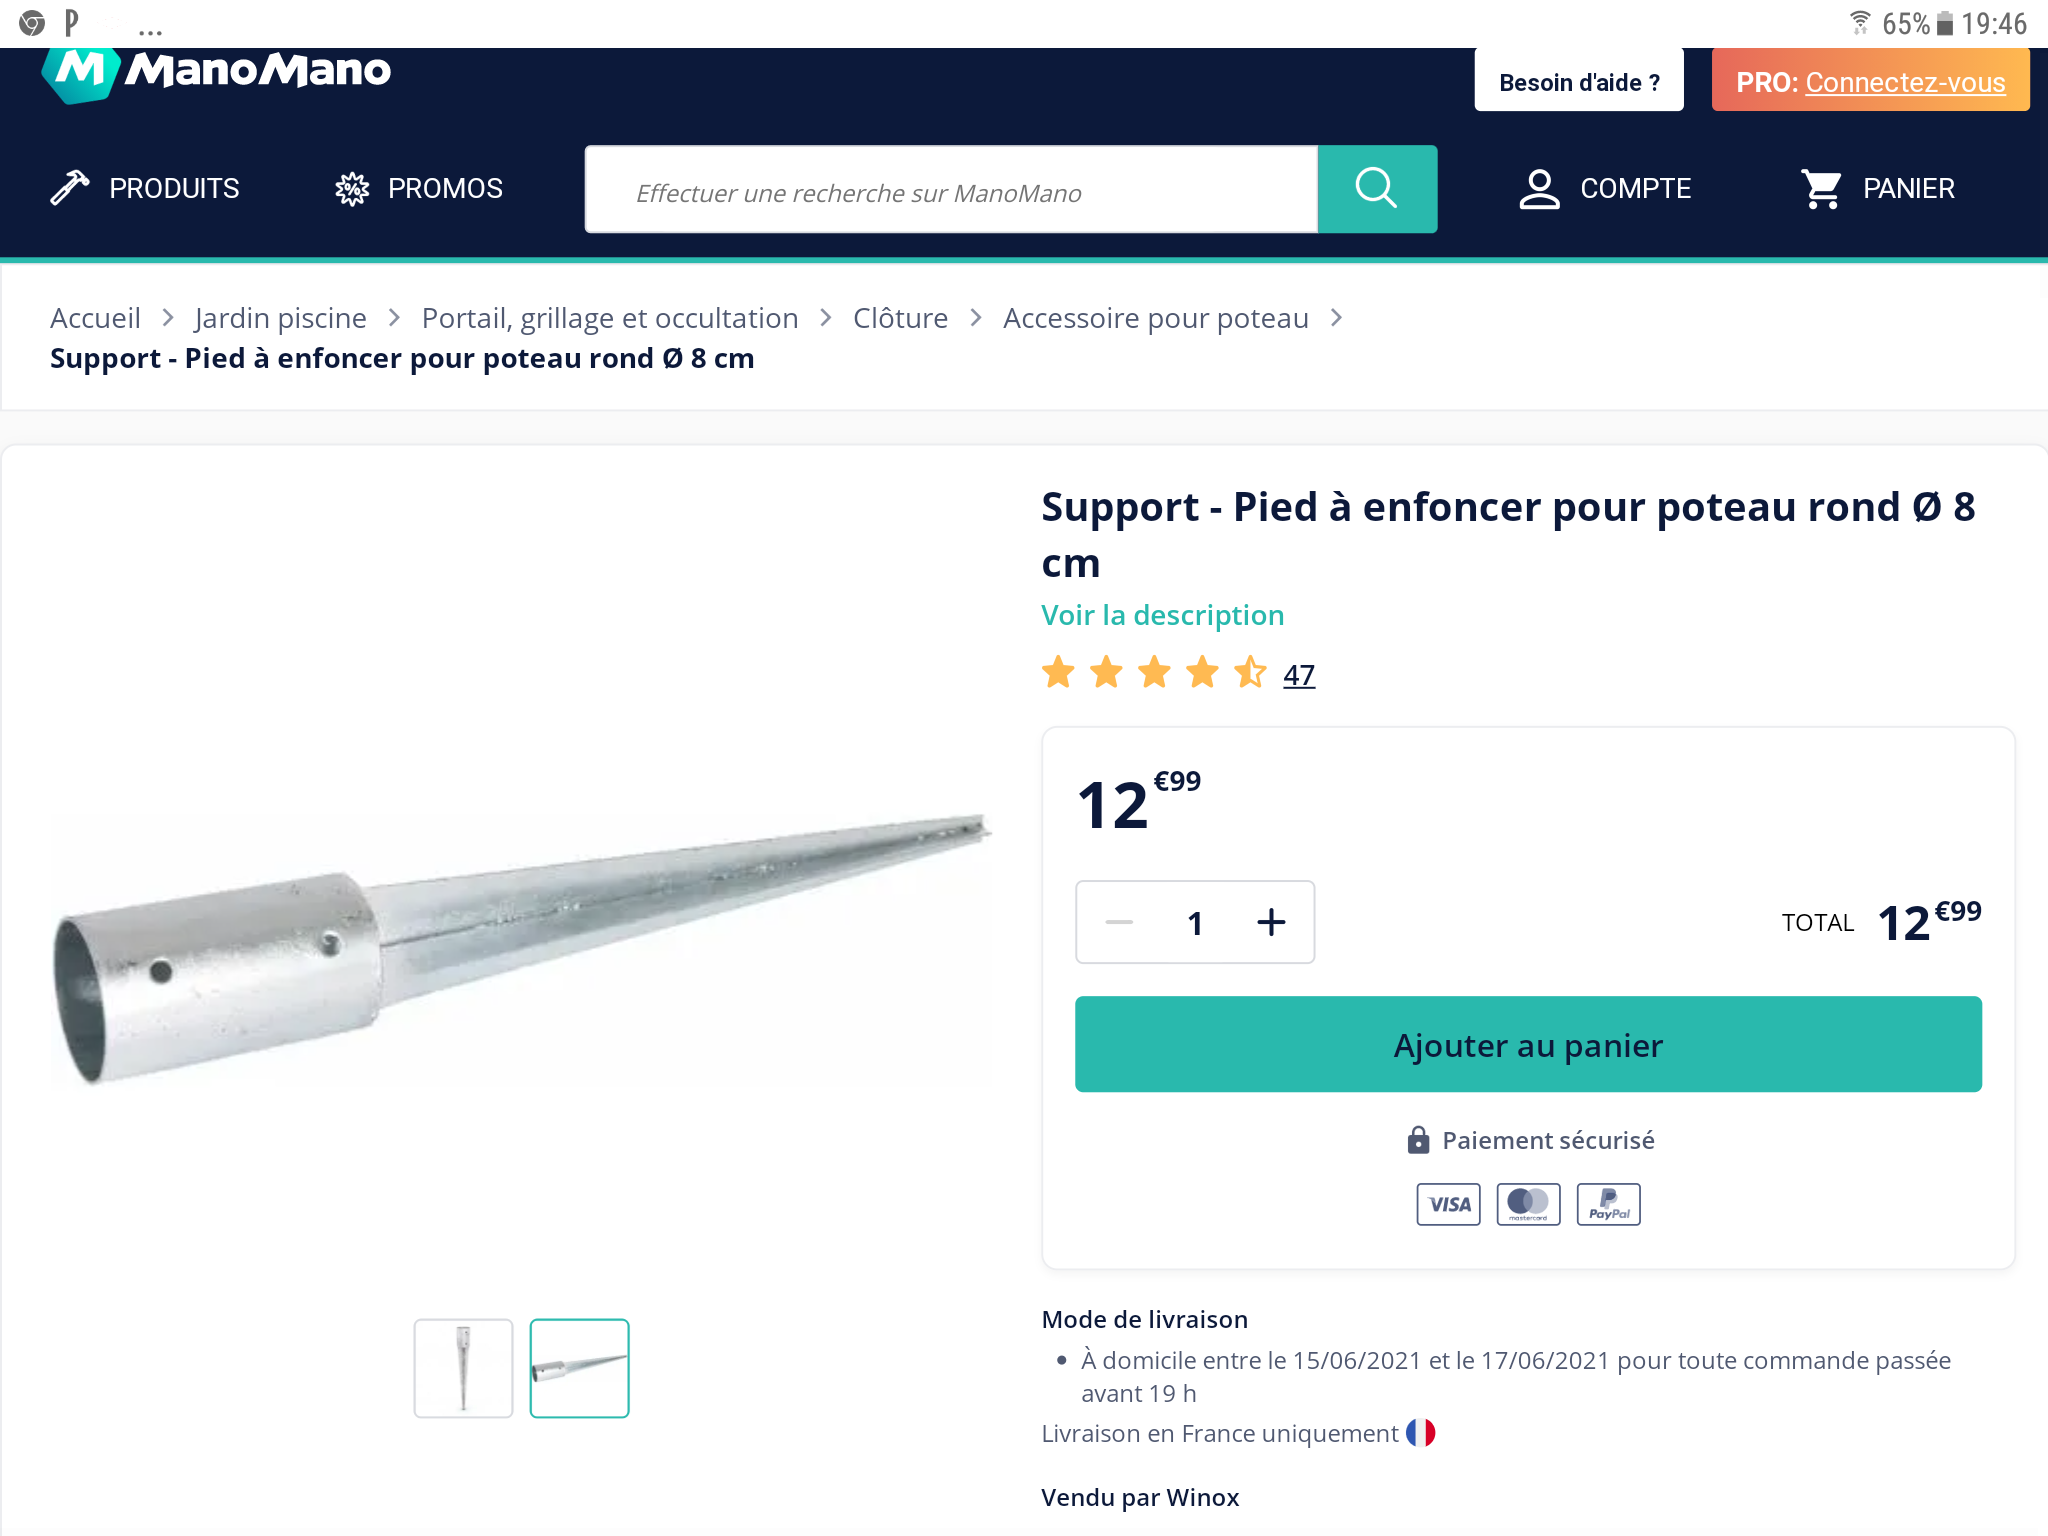This screenshot has width=2048, height=1536.
Task: Open the account user icon
Action: pyautogui.click(x=1539, y=189)
